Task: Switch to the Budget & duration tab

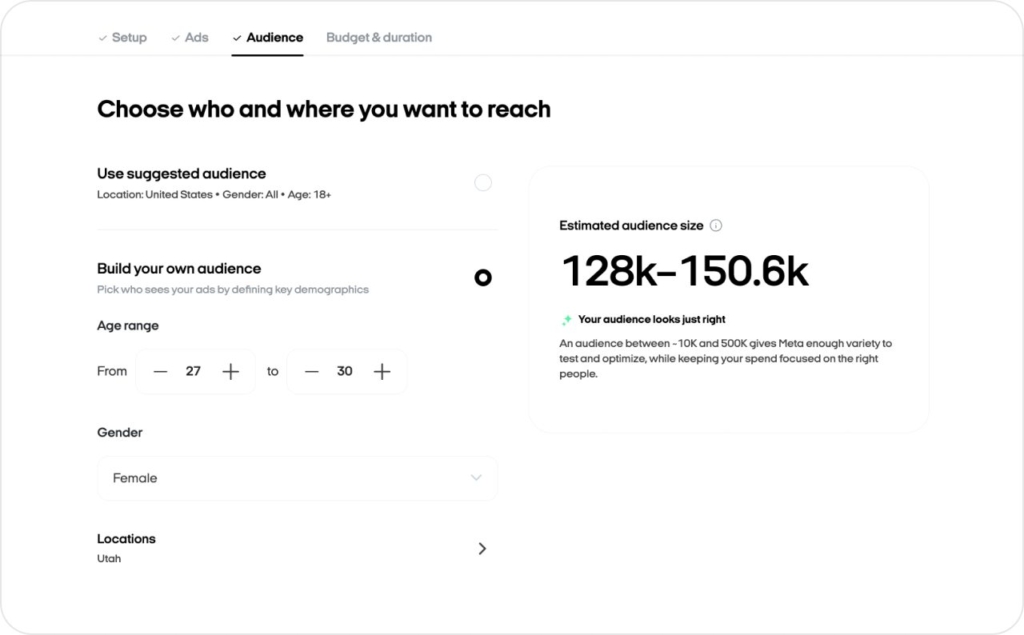Action: click(379, 37)
